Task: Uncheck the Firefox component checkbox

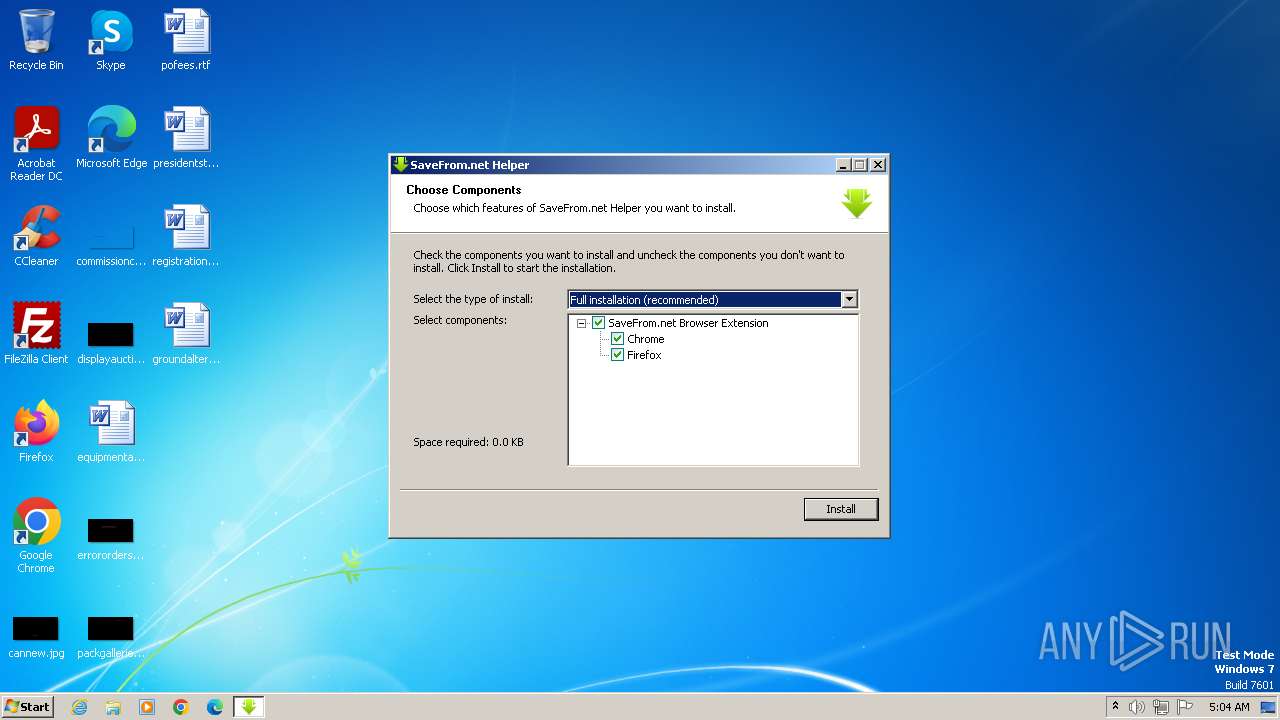Action: [x=618, y=355]
